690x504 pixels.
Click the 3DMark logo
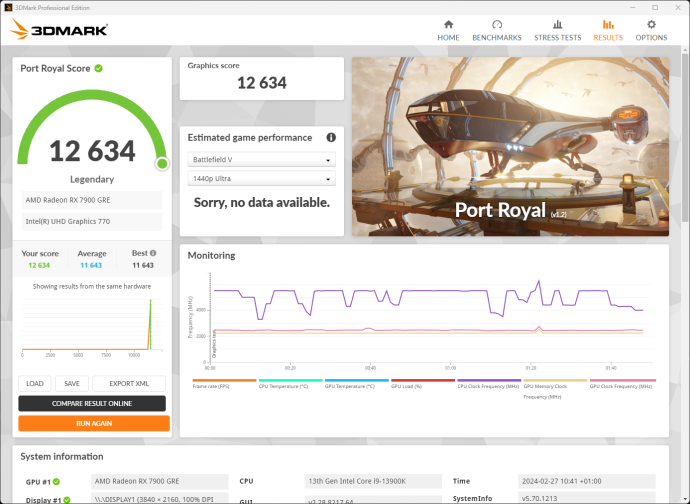59,29
